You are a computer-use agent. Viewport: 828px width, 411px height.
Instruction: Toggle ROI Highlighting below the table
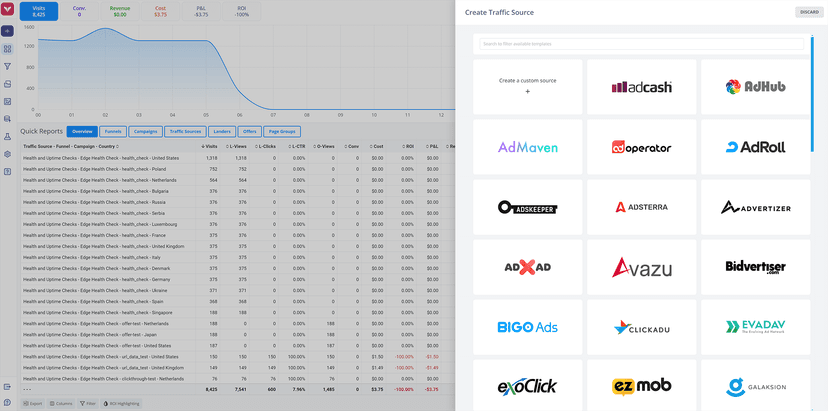coord(121,404)
